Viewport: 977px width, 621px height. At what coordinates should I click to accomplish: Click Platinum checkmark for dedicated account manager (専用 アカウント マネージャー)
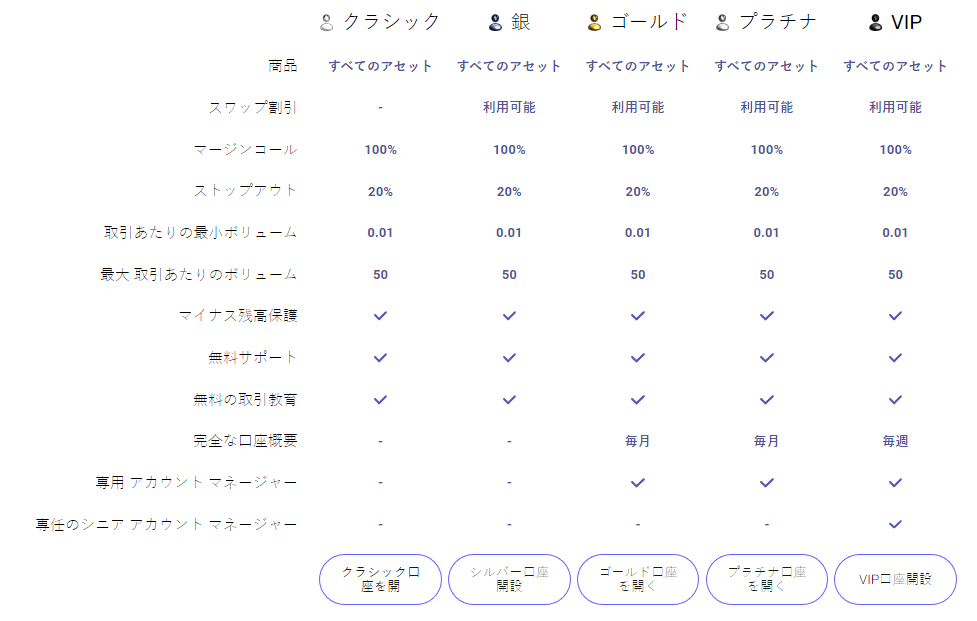tap(767, 482)
